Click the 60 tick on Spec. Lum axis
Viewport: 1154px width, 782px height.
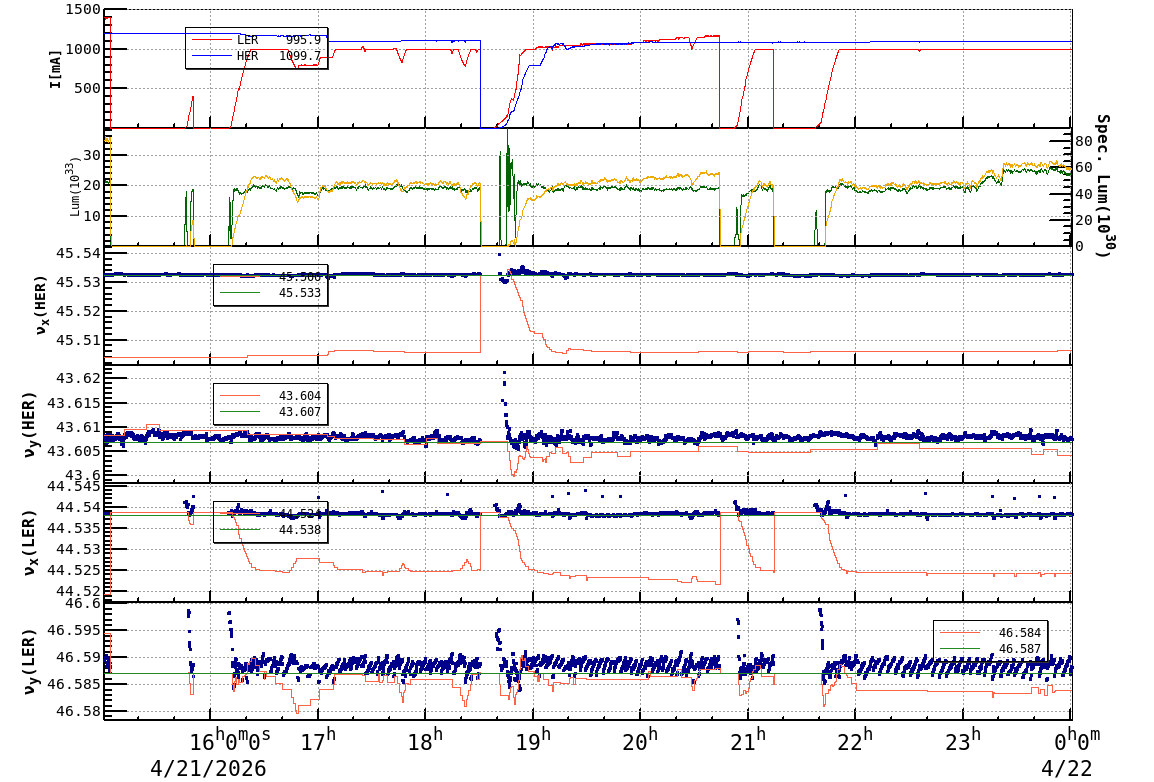tap(1083, 168)
